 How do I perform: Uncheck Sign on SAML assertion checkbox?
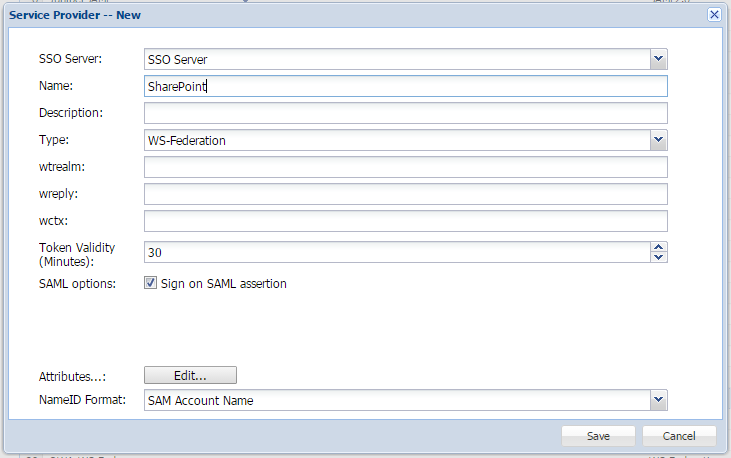point(151,283)
